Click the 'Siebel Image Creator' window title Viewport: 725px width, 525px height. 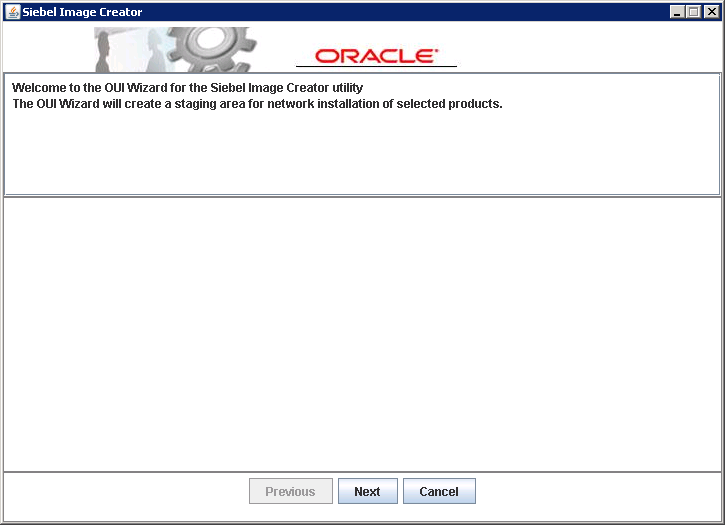pos(82,12)
